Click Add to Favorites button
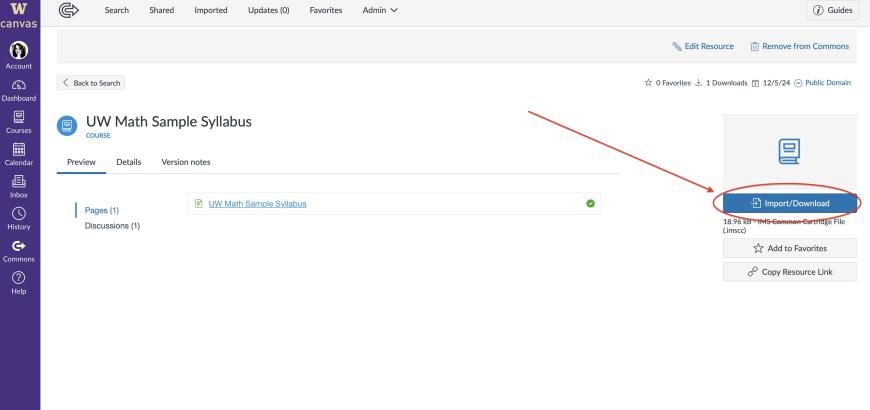 [x=790, y=248]
